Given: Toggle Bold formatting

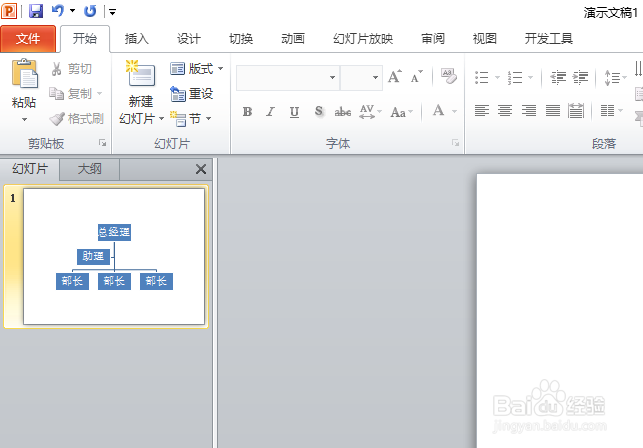Looking at the screenshot, I should [247, 112].
